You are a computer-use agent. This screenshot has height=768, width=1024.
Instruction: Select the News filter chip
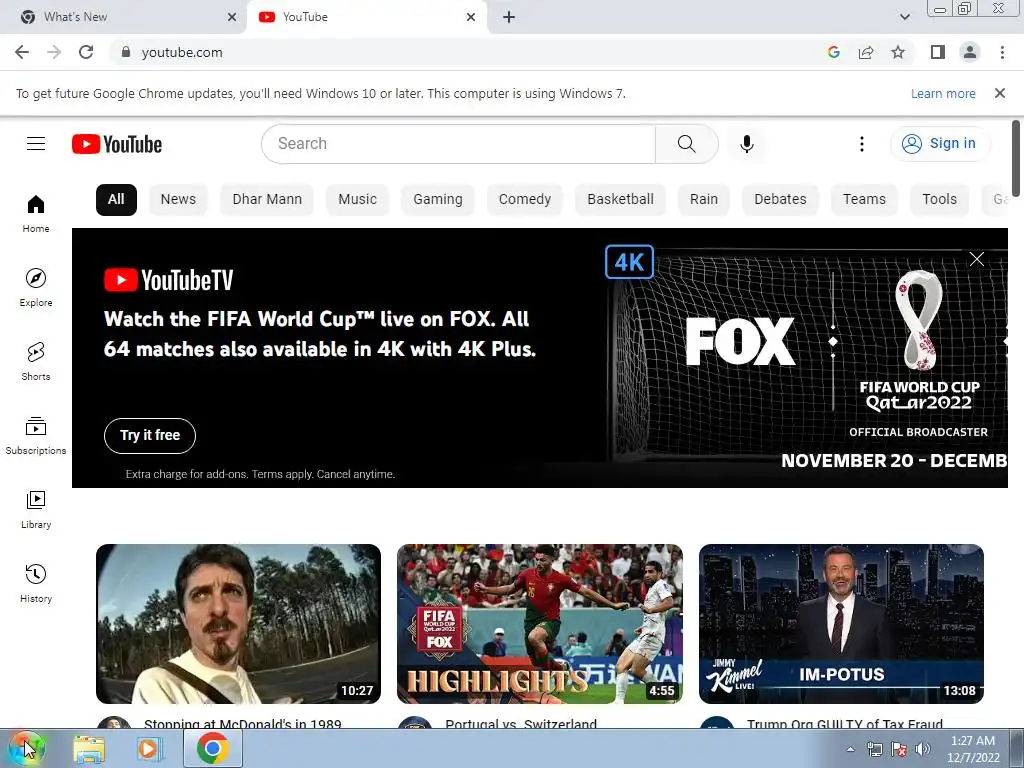click(x=178, y=200)
